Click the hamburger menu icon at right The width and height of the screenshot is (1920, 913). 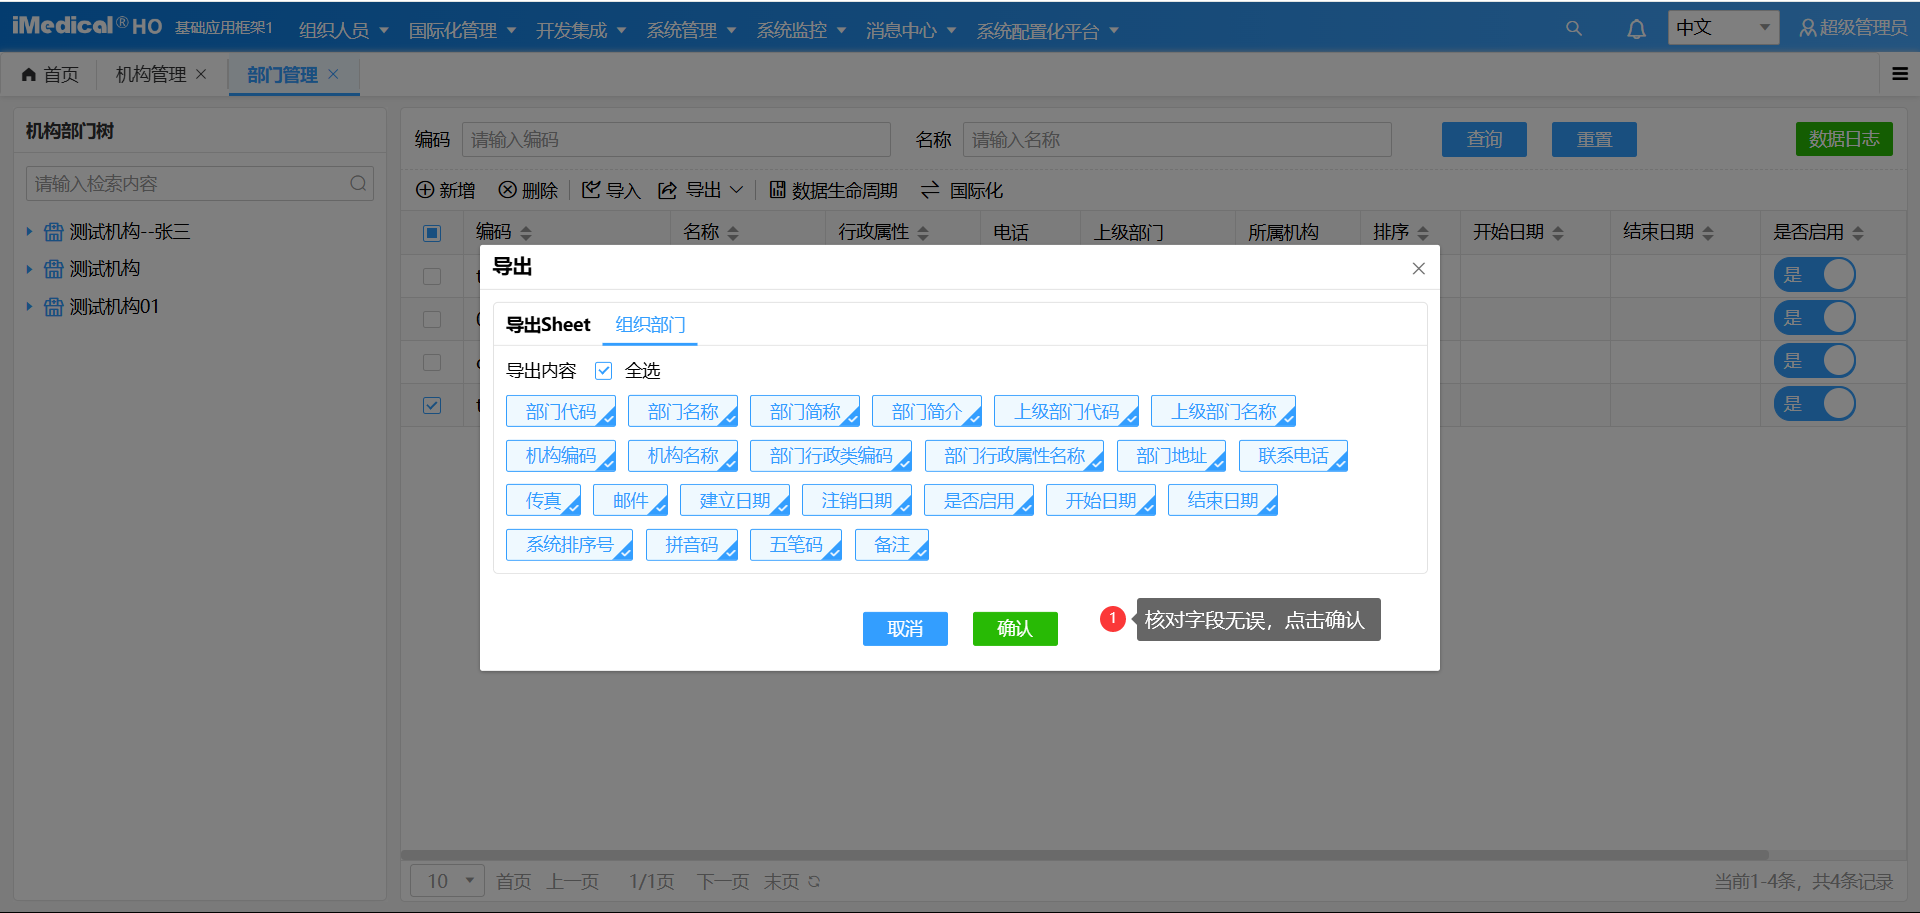1900,74
